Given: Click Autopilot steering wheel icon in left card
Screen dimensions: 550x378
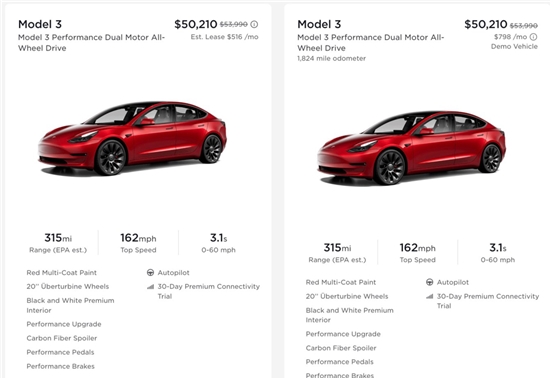Looking at the screenshot, I should point(150,272).
